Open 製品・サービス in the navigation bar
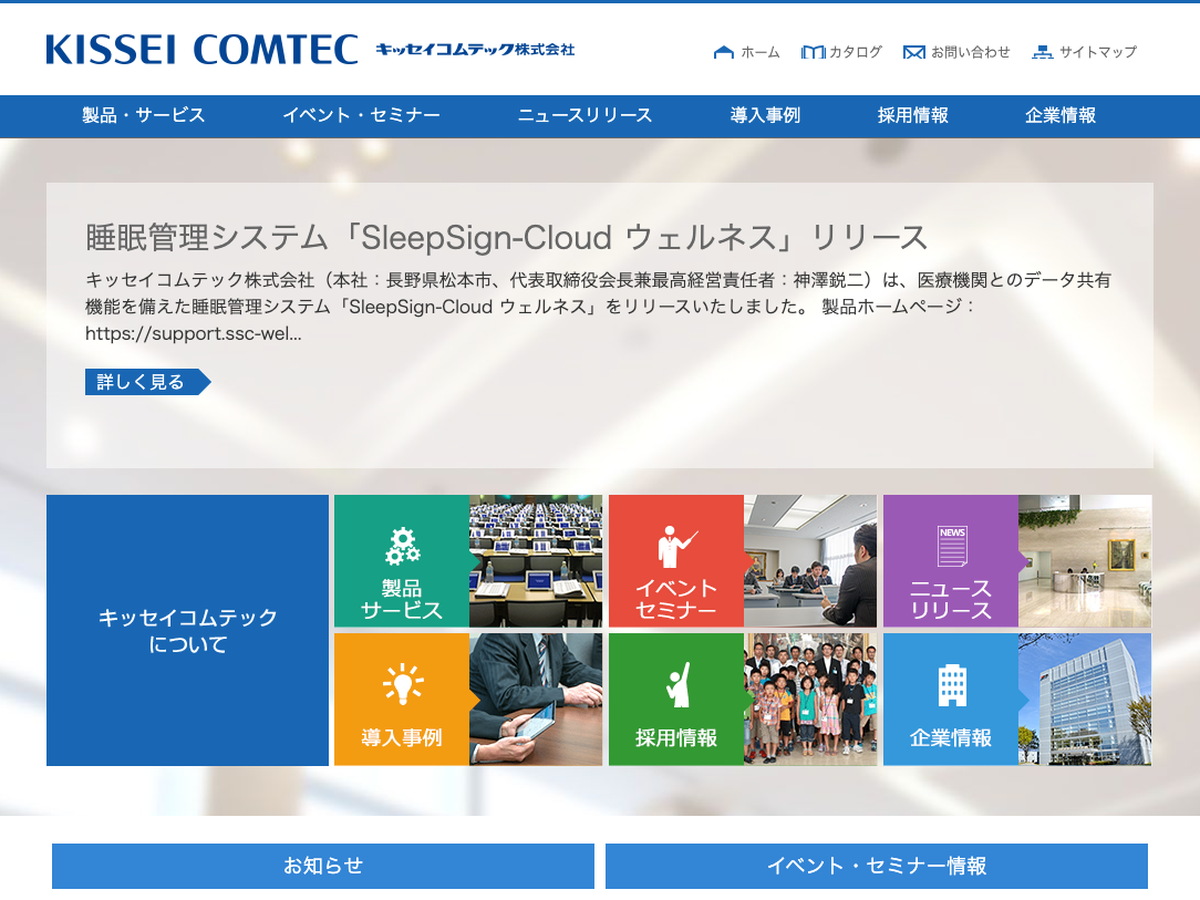The width and height of the screenshot is (1200, 900). tap(143, 116)
